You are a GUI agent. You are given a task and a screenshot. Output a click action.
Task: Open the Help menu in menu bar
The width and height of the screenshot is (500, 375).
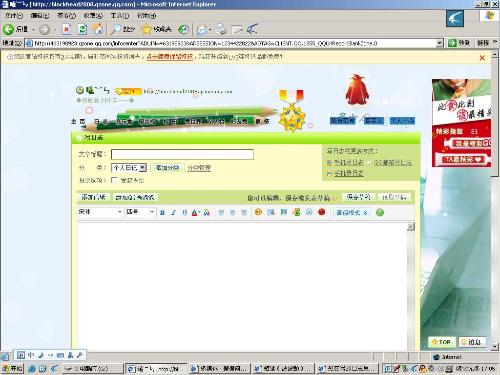[x=146, y=15]
